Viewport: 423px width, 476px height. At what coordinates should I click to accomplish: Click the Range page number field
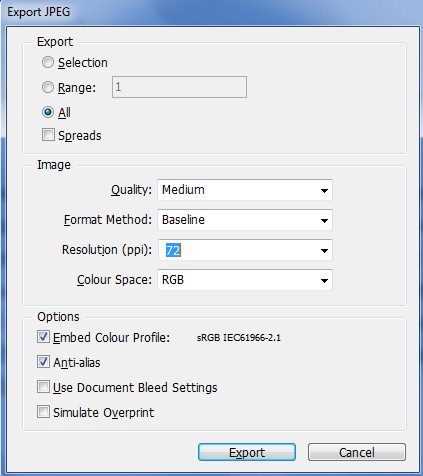(x=179, y=87)
